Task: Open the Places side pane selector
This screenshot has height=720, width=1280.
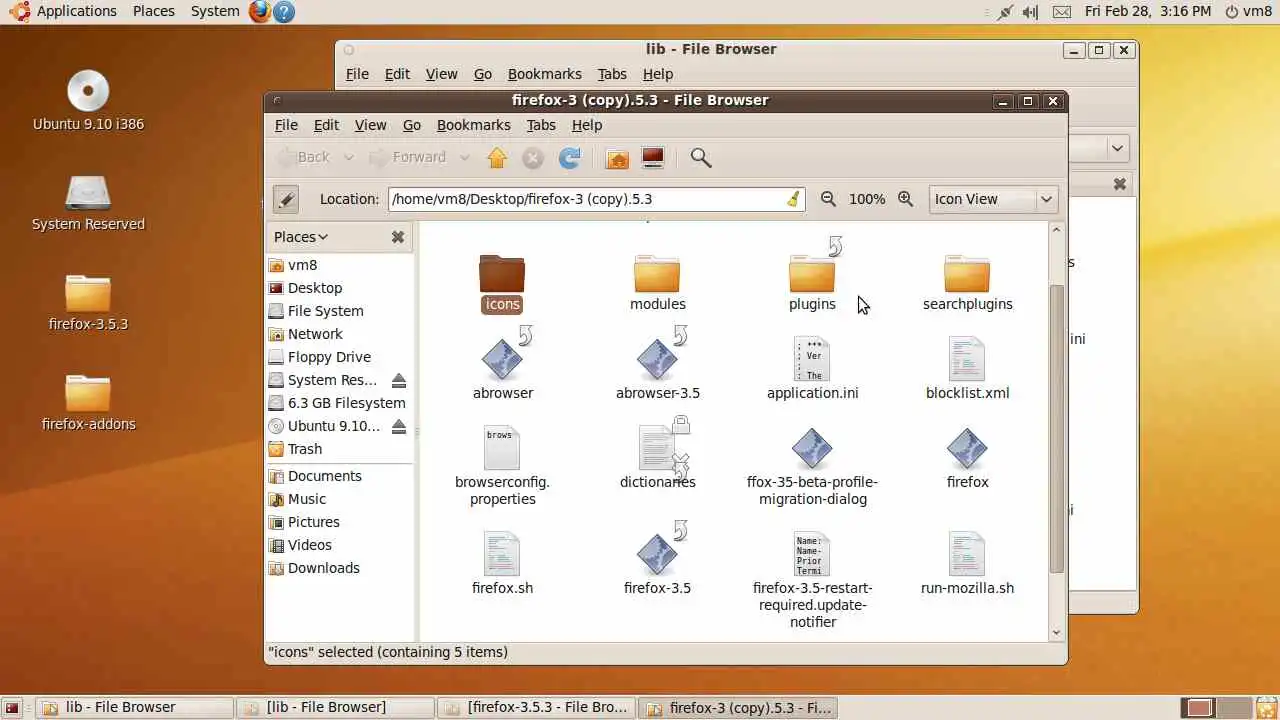Action: coord(301,237)
